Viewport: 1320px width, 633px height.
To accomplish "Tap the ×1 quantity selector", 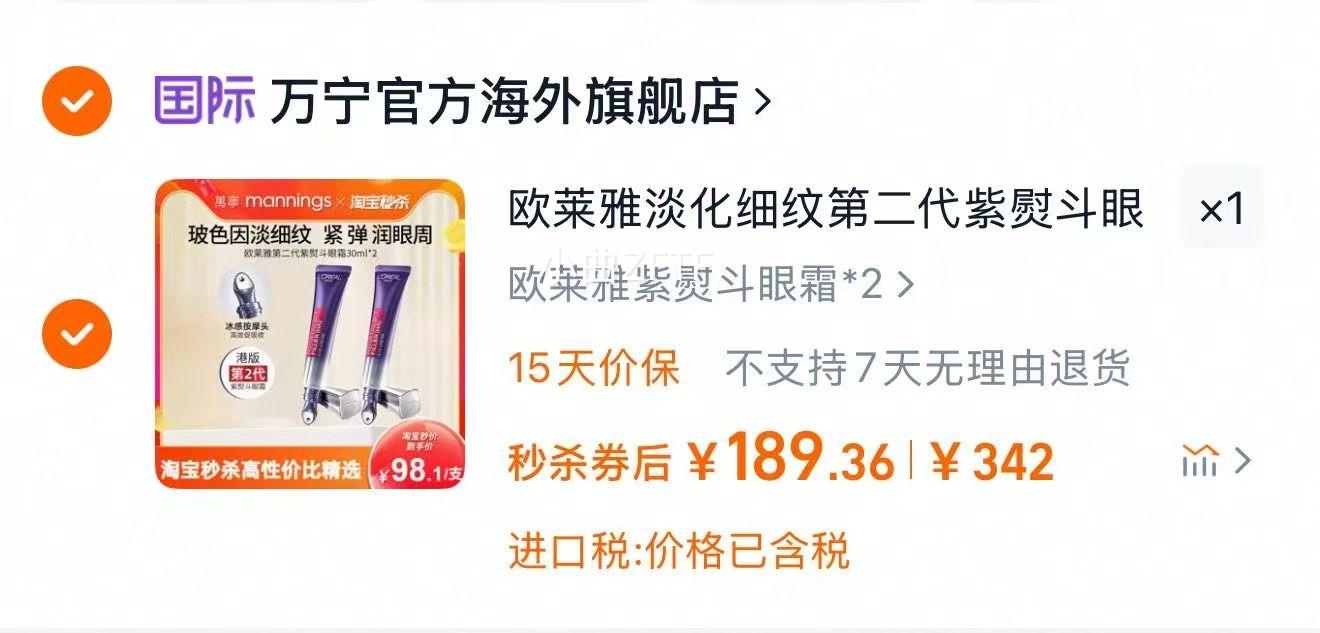I will pos(1221,208).
